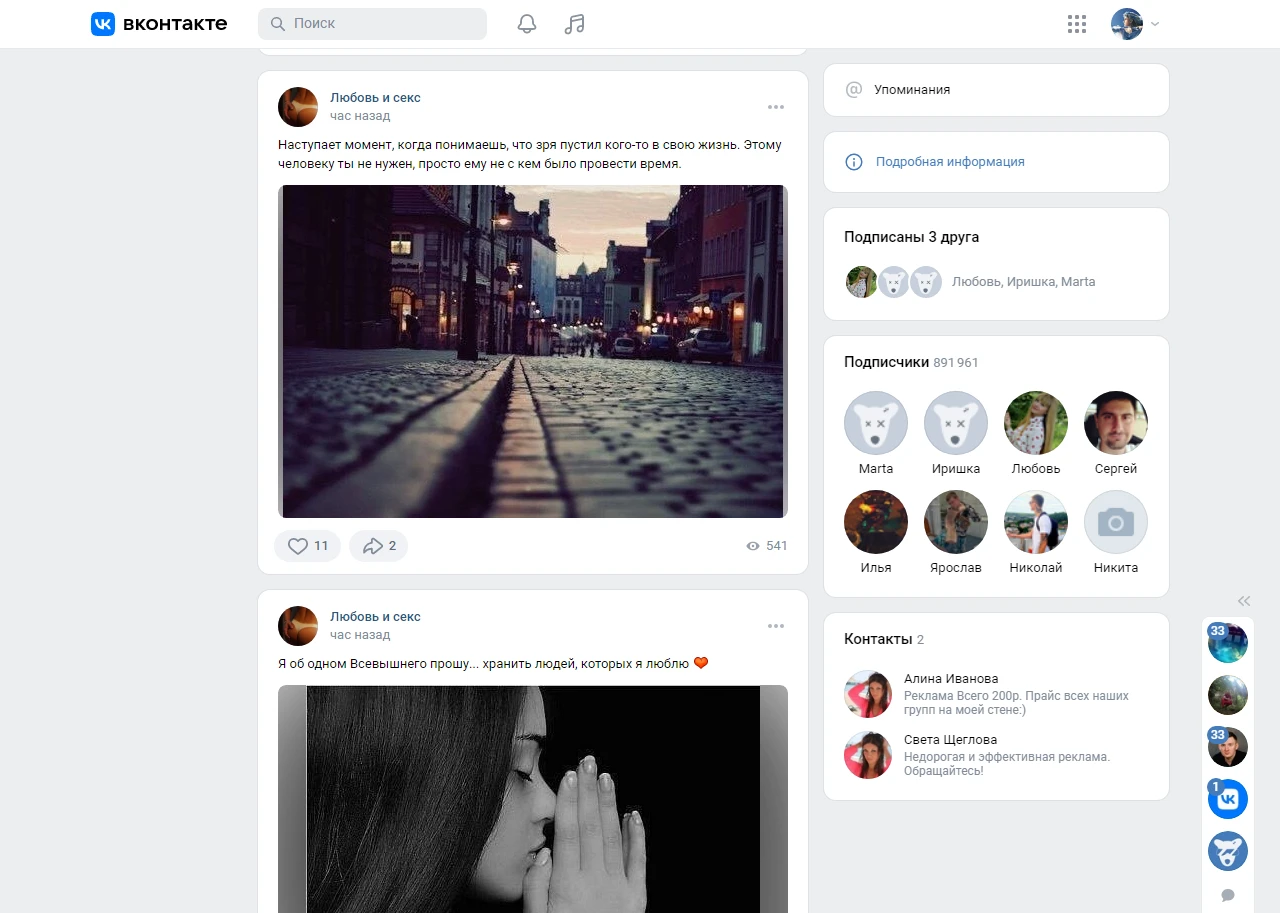Open Упоминания section
The image size is (1280, 913).
996,90
